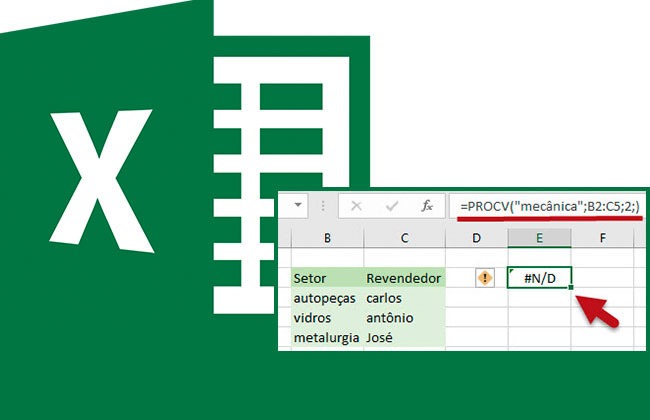Select column E header

[539, 238]
